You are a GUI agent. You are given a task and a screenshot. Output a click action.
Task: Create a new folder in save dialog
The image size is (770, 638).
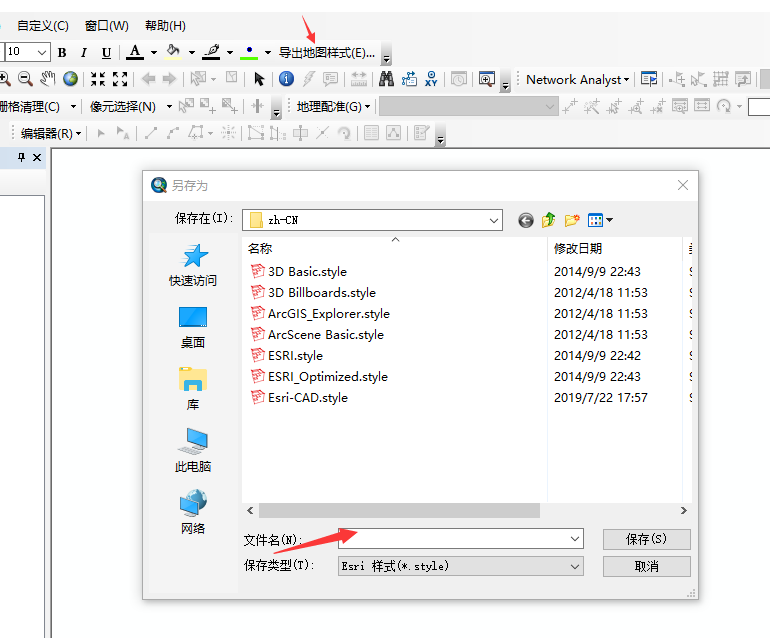pos(572,220)
